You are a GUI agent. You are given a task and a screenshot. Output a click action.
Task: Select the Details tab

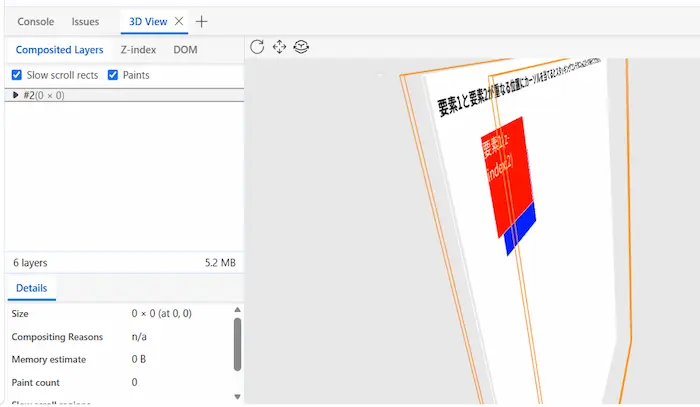pos(31,288)
